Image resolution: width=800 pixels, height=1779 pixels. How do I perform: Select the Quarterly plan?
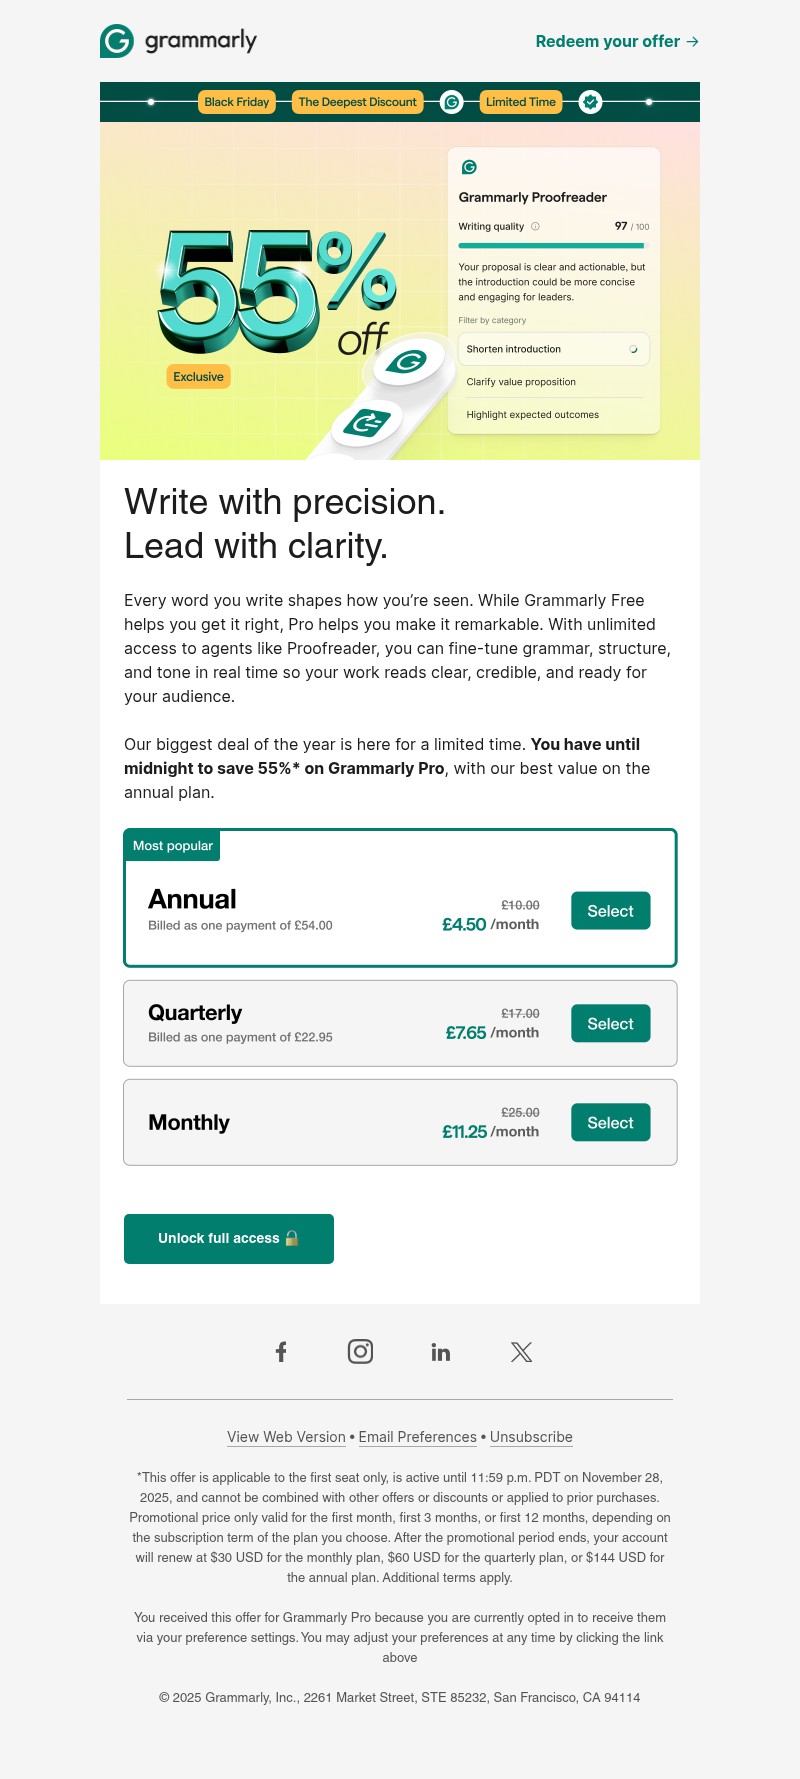point(610,1023)
